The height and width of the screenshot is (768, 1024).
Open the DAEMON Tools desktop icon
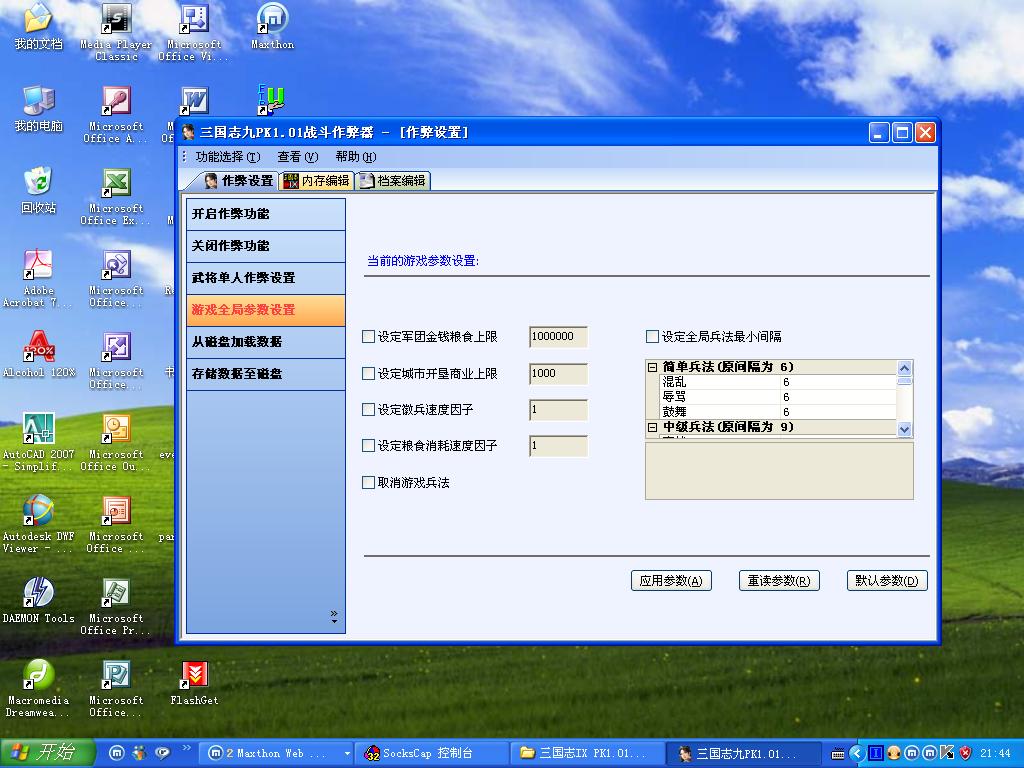tap(38, 594)
